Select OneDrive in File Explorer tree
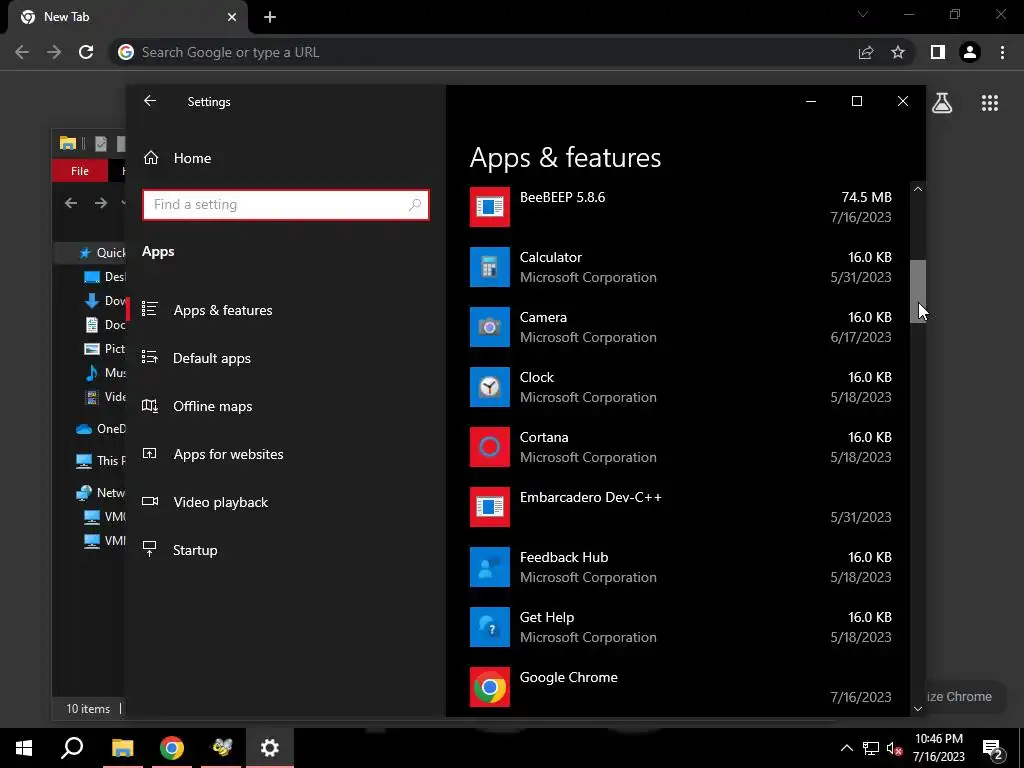 (100, 428)
